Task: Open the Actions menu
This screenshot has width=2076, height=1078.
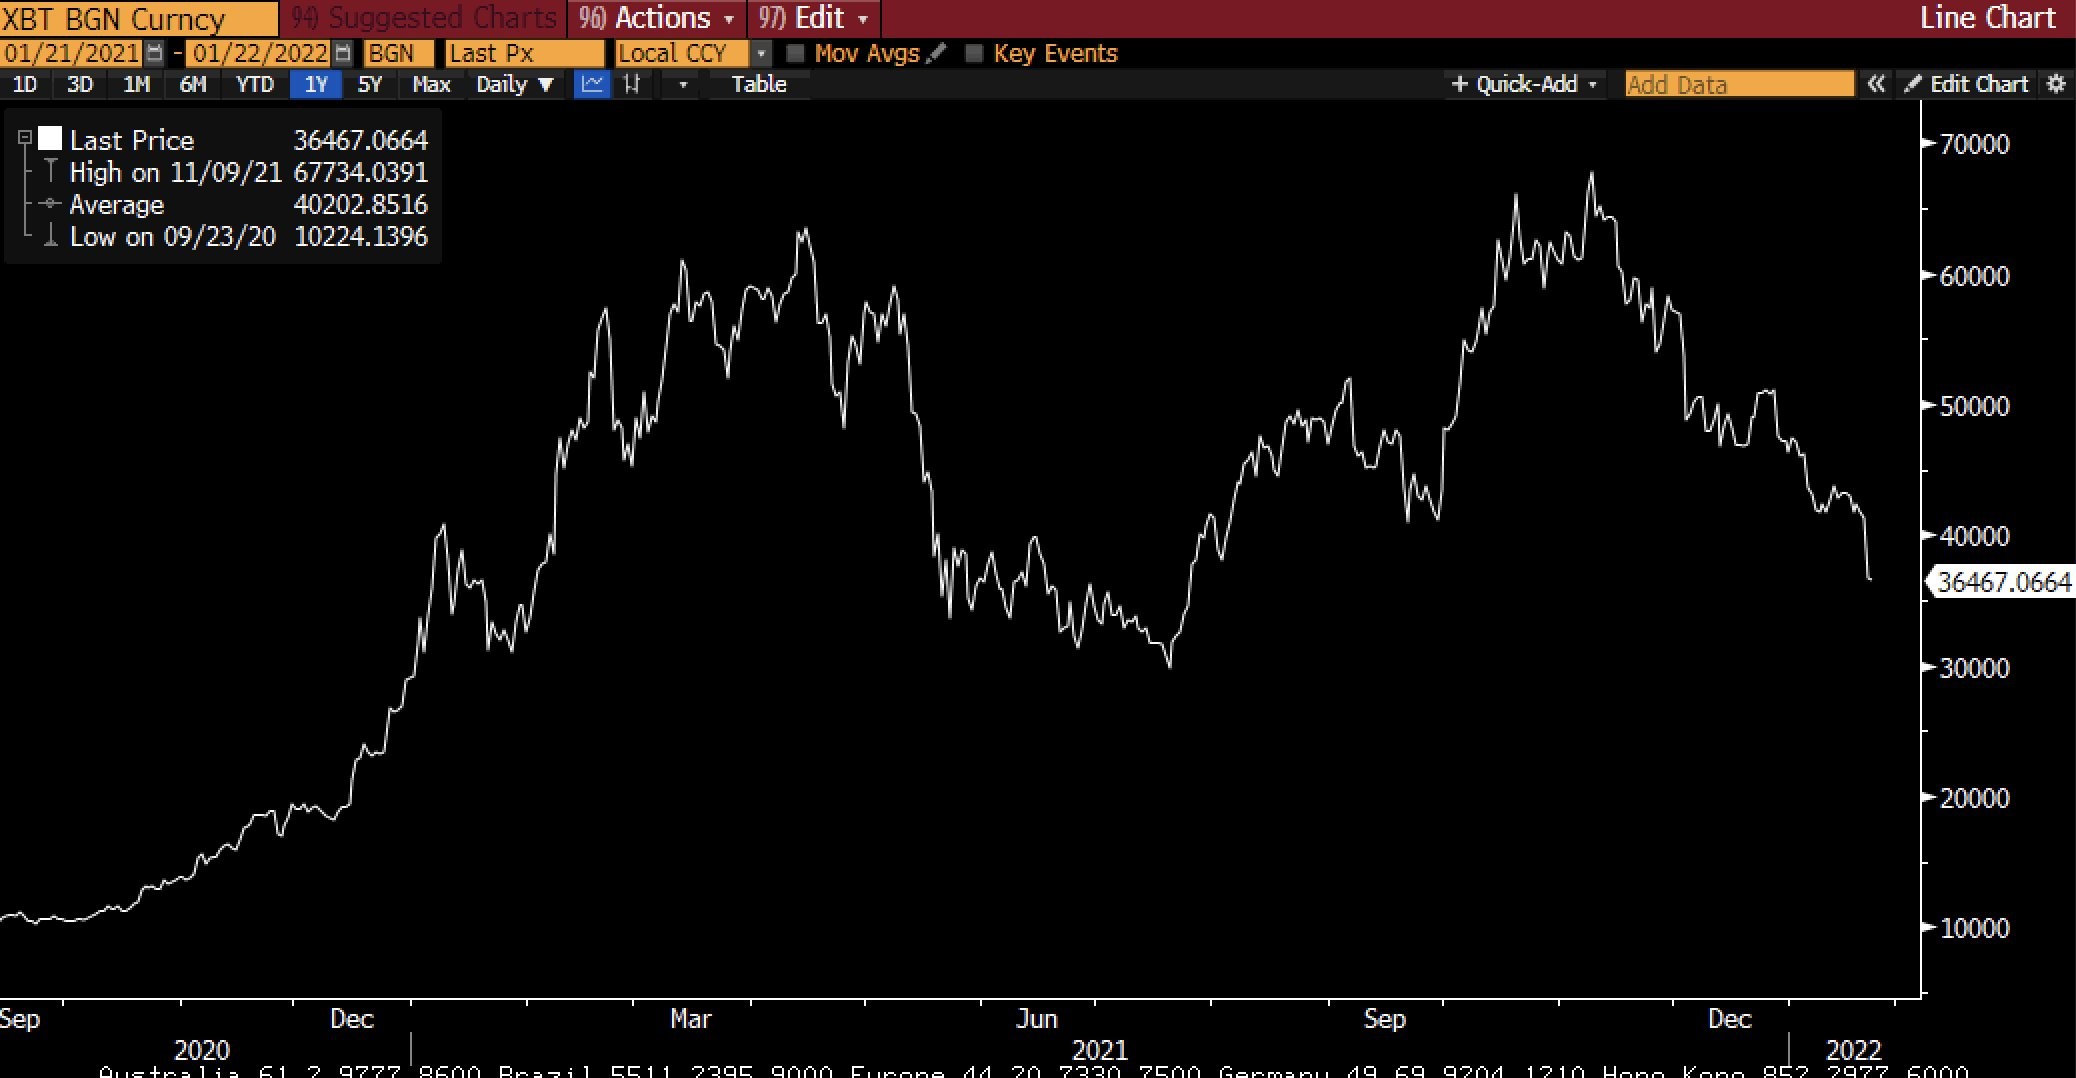Action: click(x=656, y=18)
